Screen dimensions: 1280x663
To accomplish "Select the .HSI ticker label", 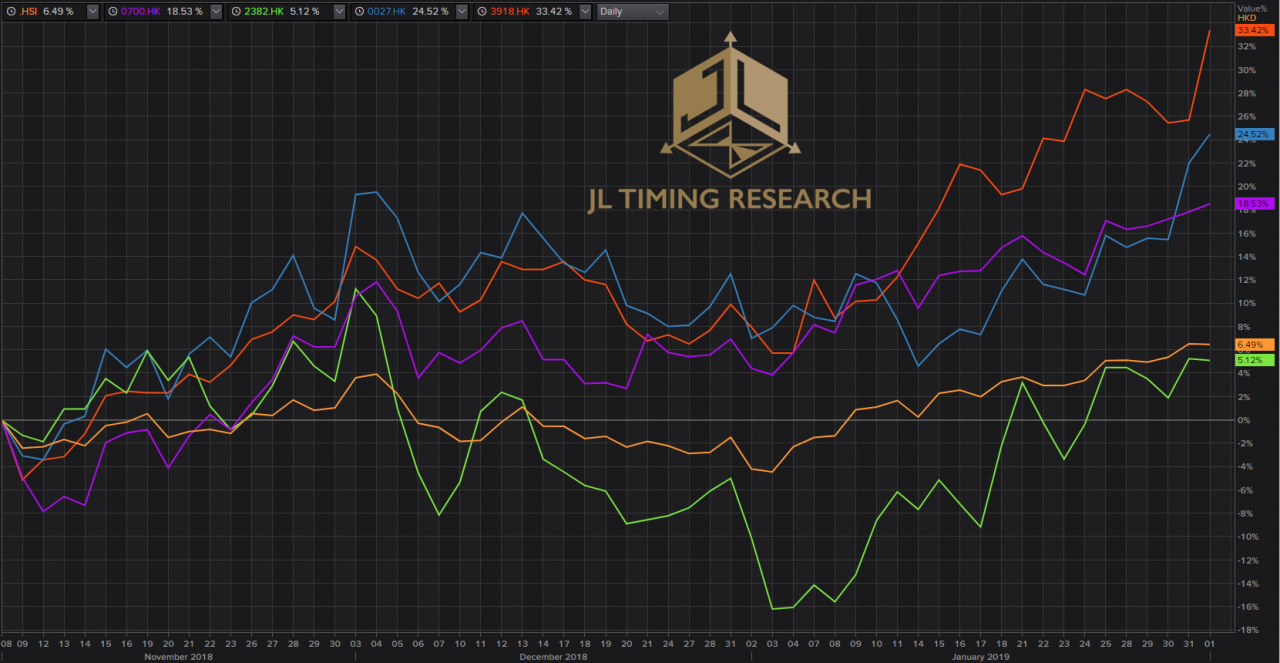I will click(28, 12).
